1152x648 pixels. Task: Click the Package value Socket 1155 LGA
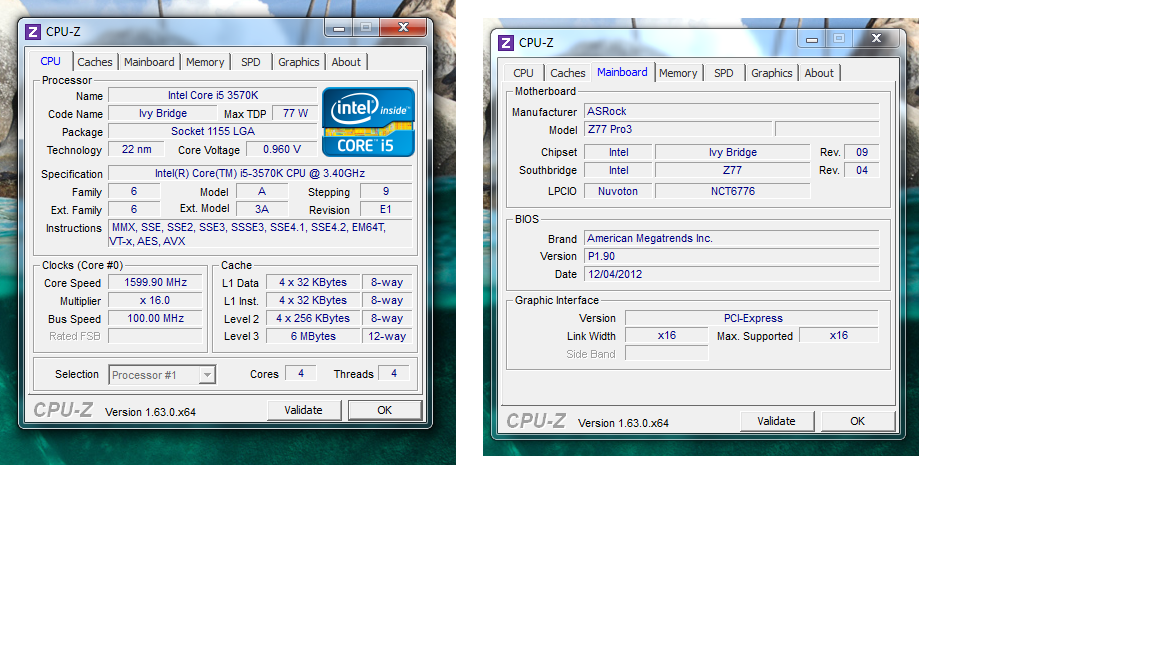click(212, 132)
